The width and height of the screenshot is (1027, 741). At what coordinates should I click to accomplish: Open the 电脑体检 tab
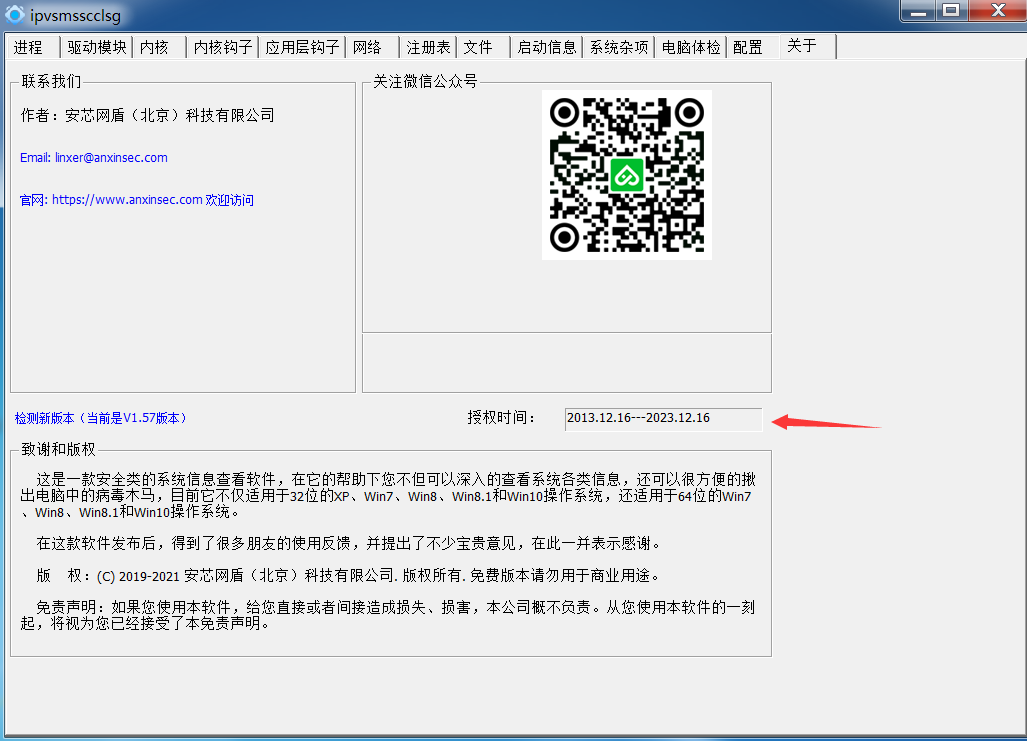pyautogui.click(x=690, y=47)
